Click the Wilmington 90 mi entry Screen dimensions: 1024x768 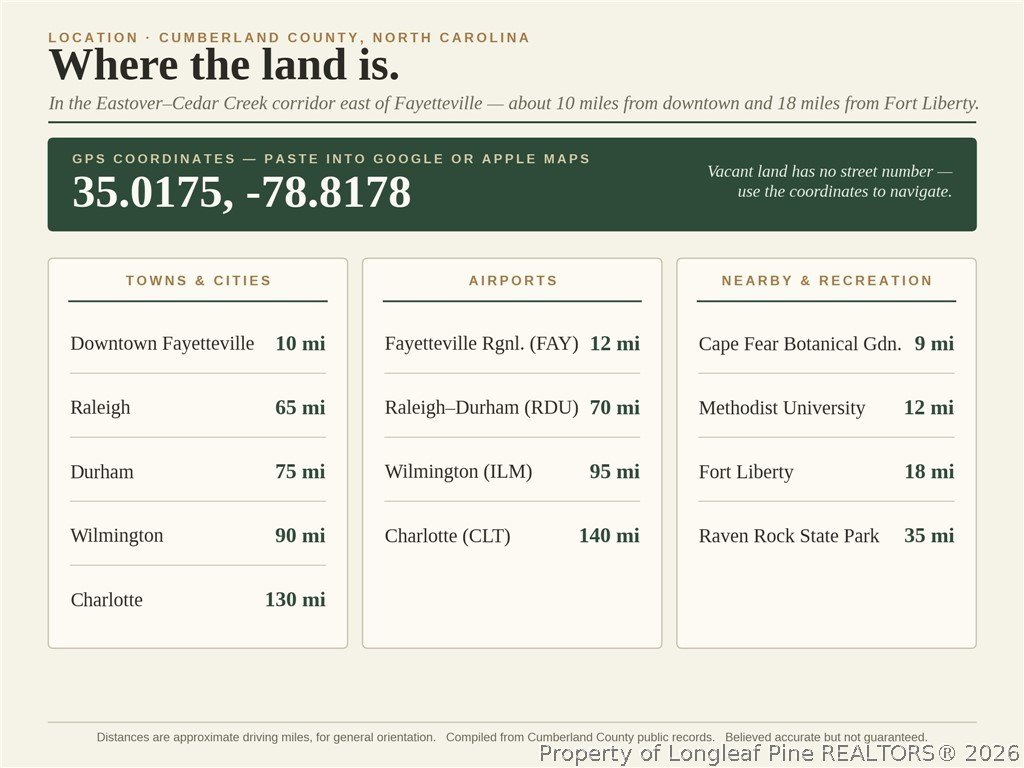coord(198,535)
